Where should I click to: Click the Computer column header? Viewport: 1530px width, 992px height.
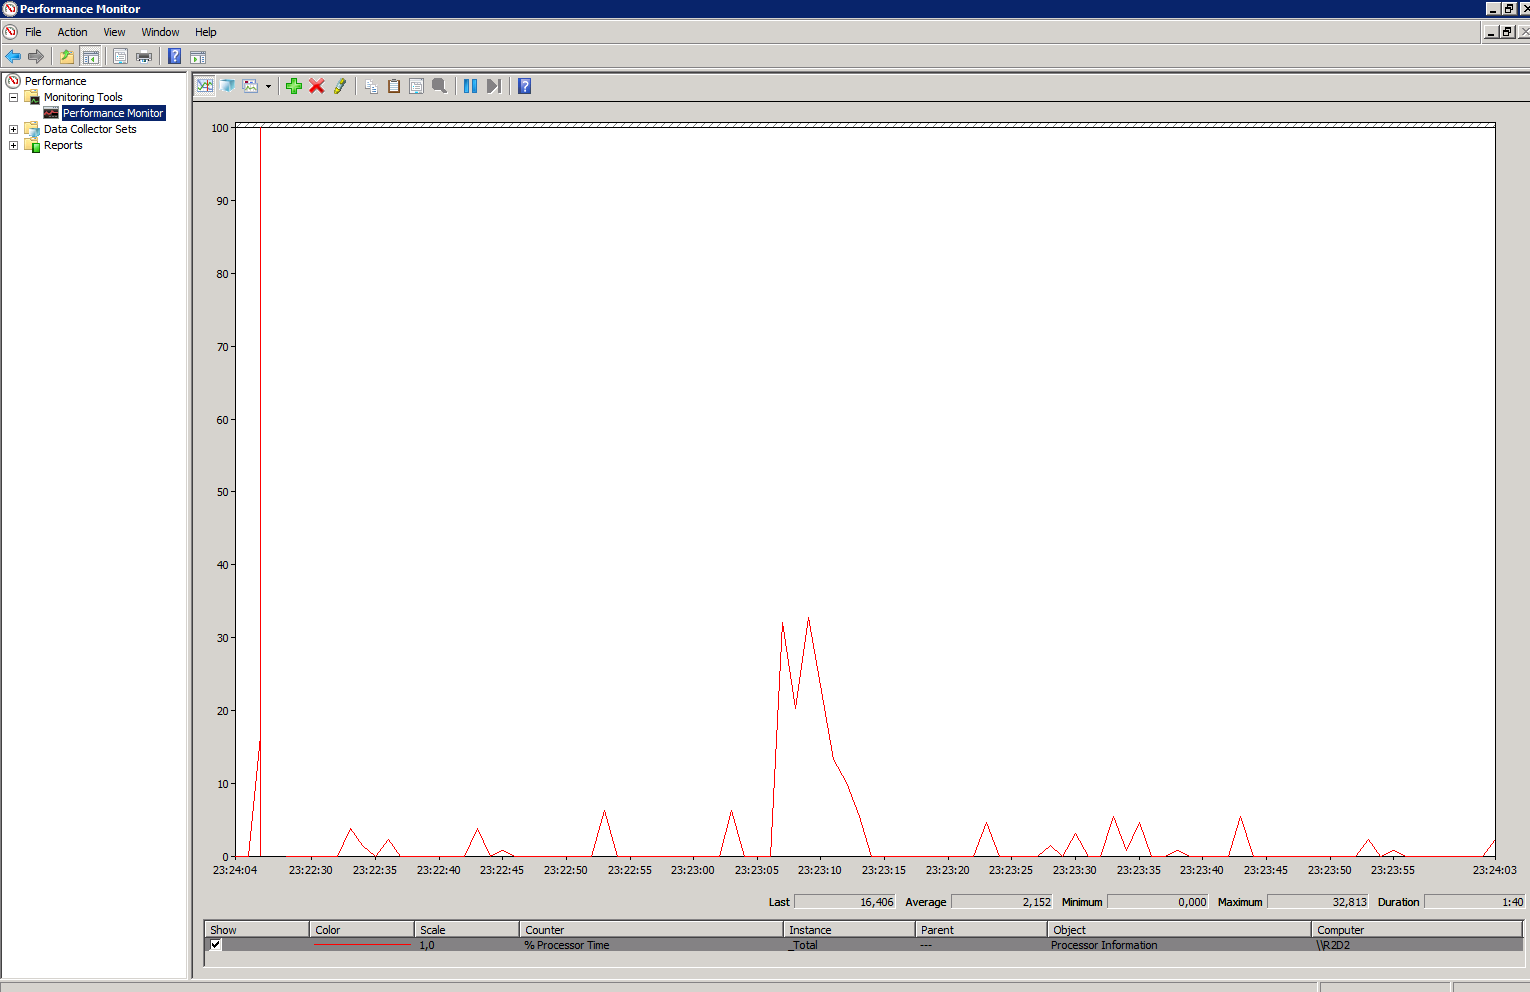1417,929
